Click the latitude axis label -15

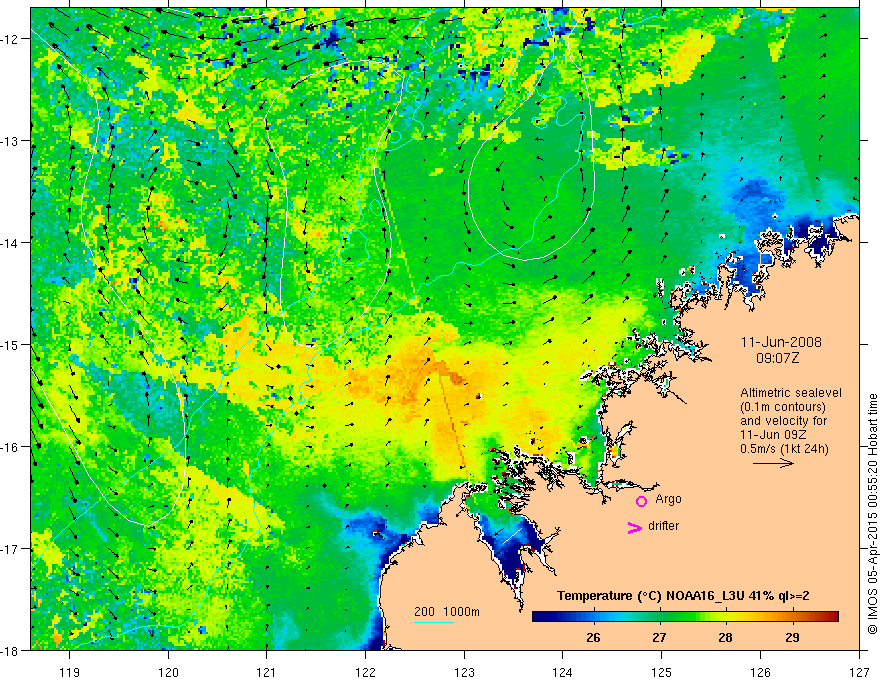click(x=10, y=344)
